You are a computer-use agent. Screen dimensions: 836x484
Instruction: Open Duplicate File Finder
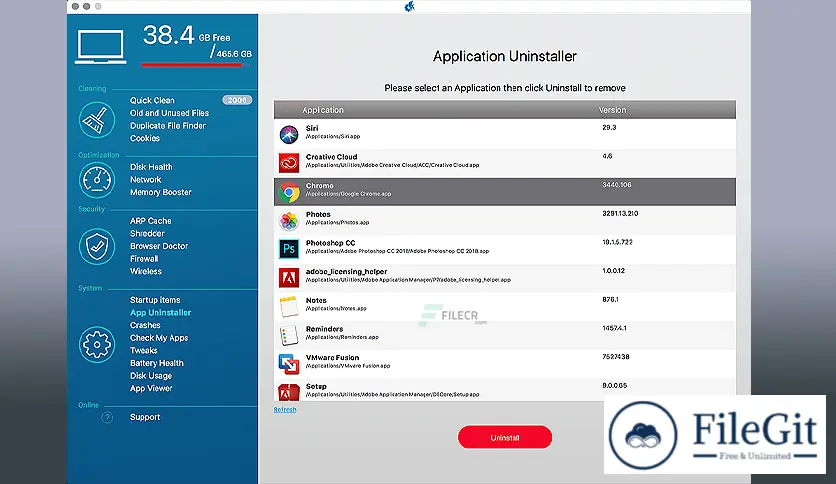point(168,126)
